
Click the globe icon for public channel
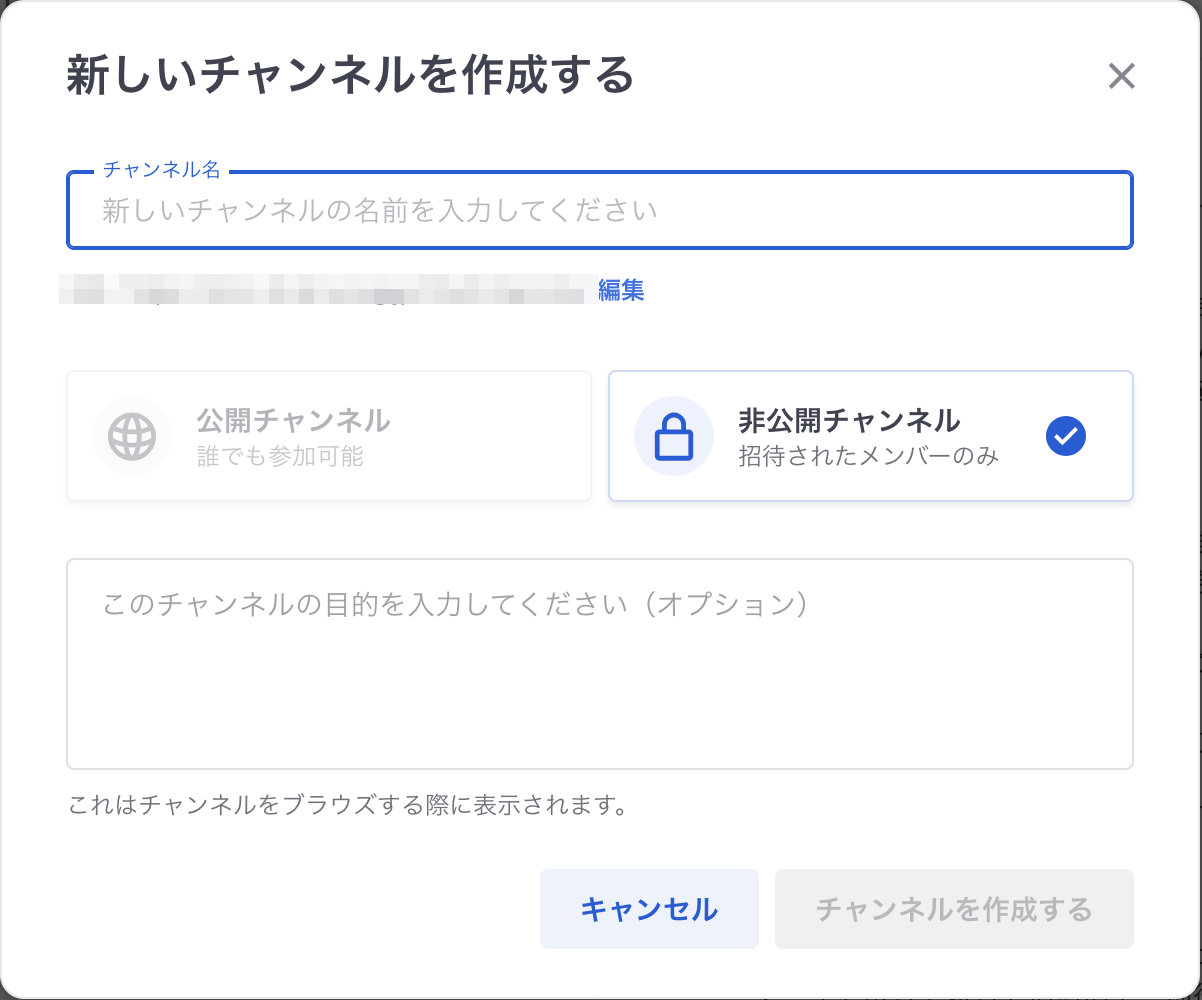pyautogui.click(x=132, y=436)
